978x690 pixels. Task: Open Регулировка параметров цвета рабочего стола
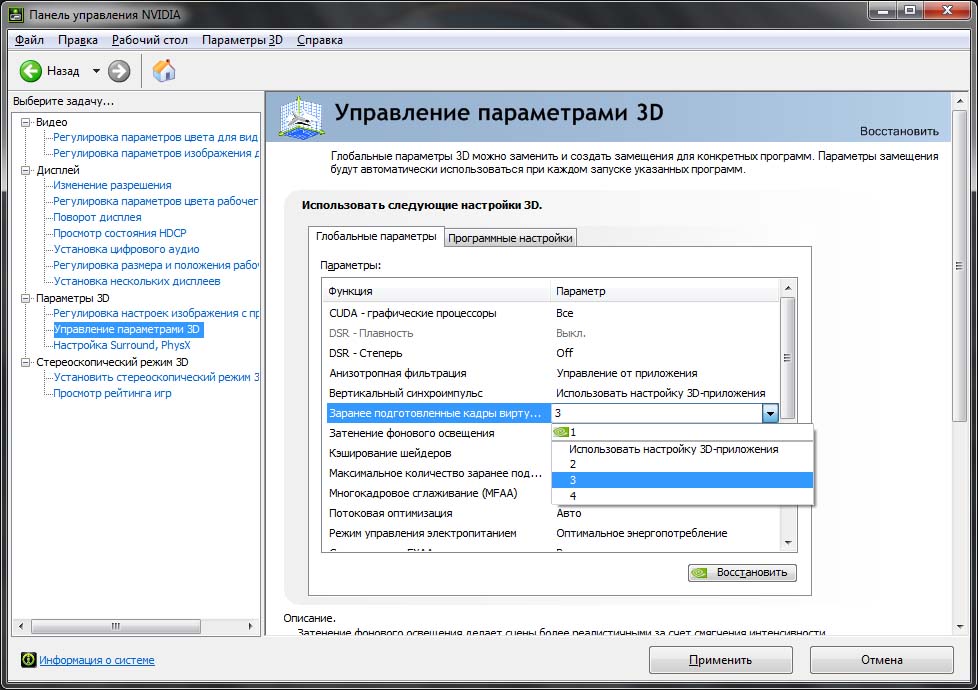[x=155, y=202]
